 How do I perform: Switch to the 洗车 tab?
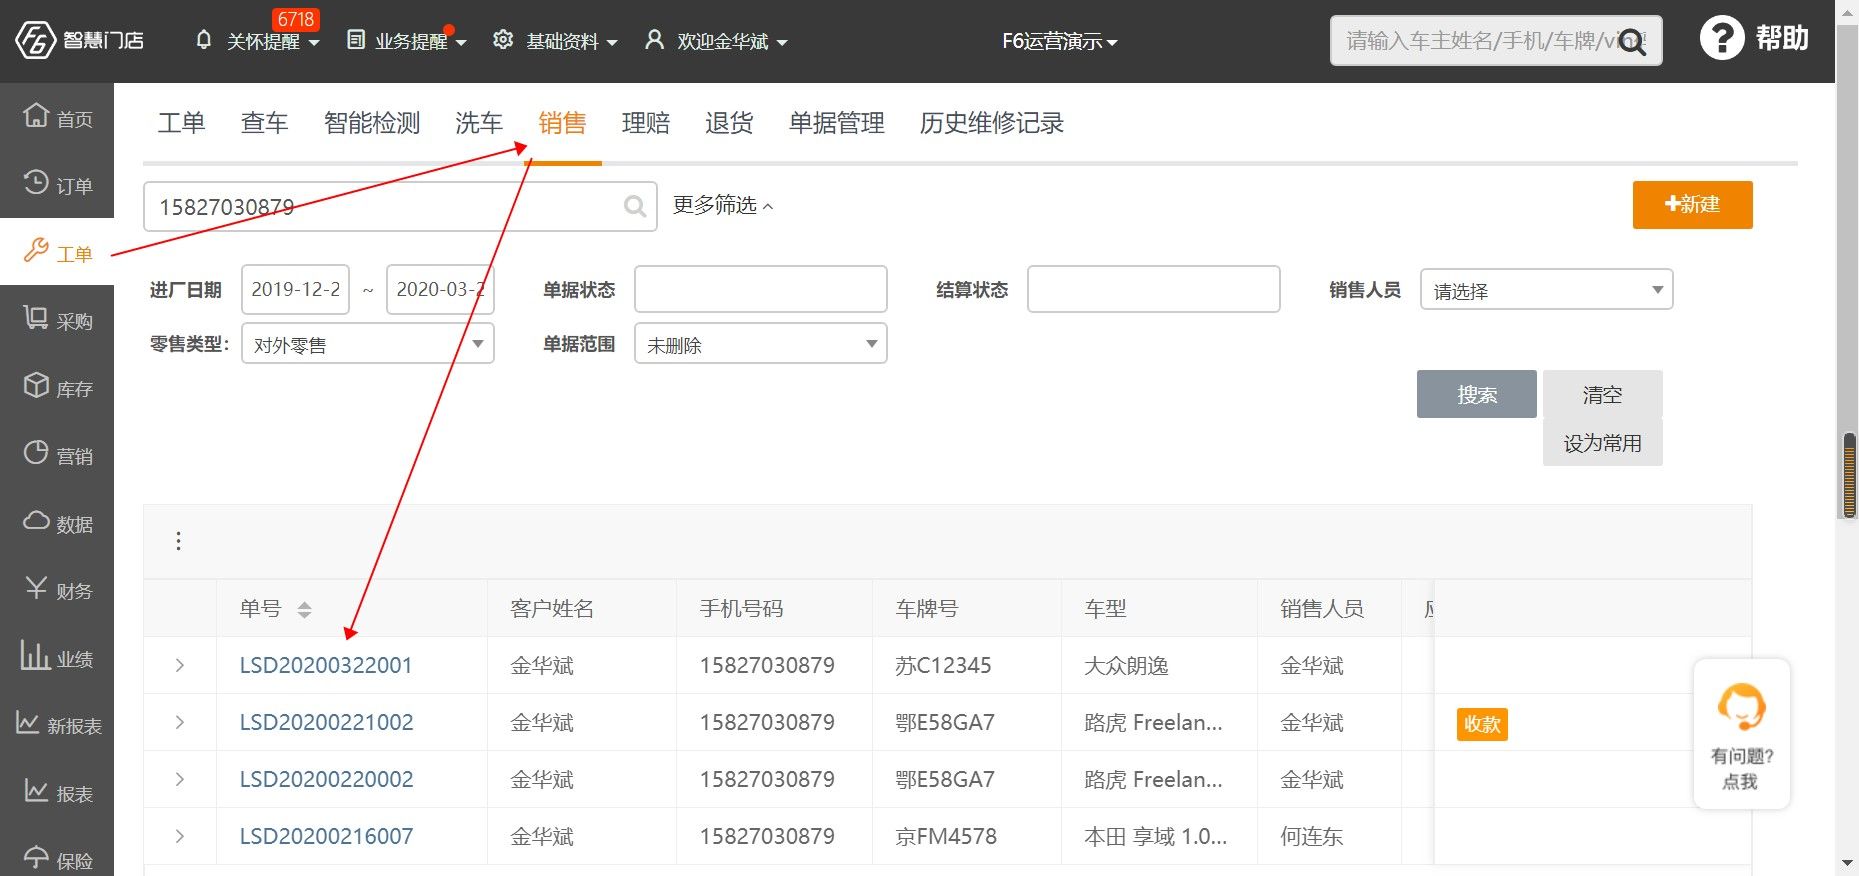point(479,123)
